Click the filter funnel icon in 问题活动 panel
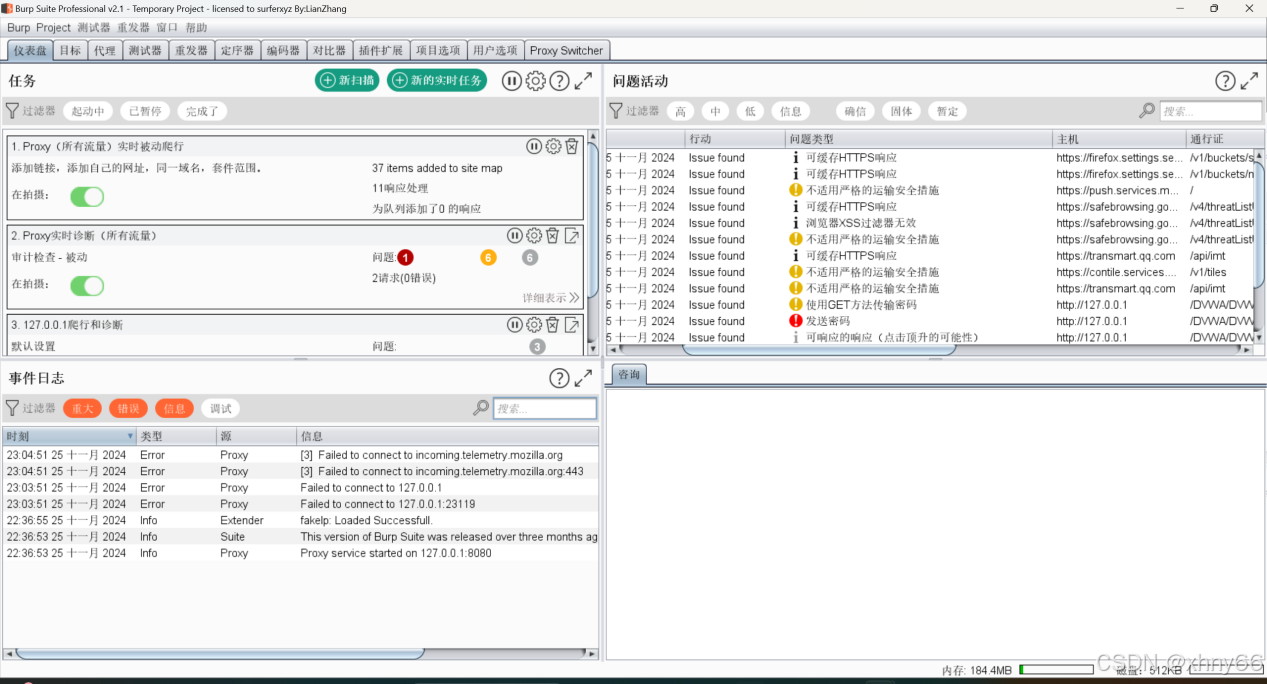This screenshot has height=684, width=1267. click(616, 111)
